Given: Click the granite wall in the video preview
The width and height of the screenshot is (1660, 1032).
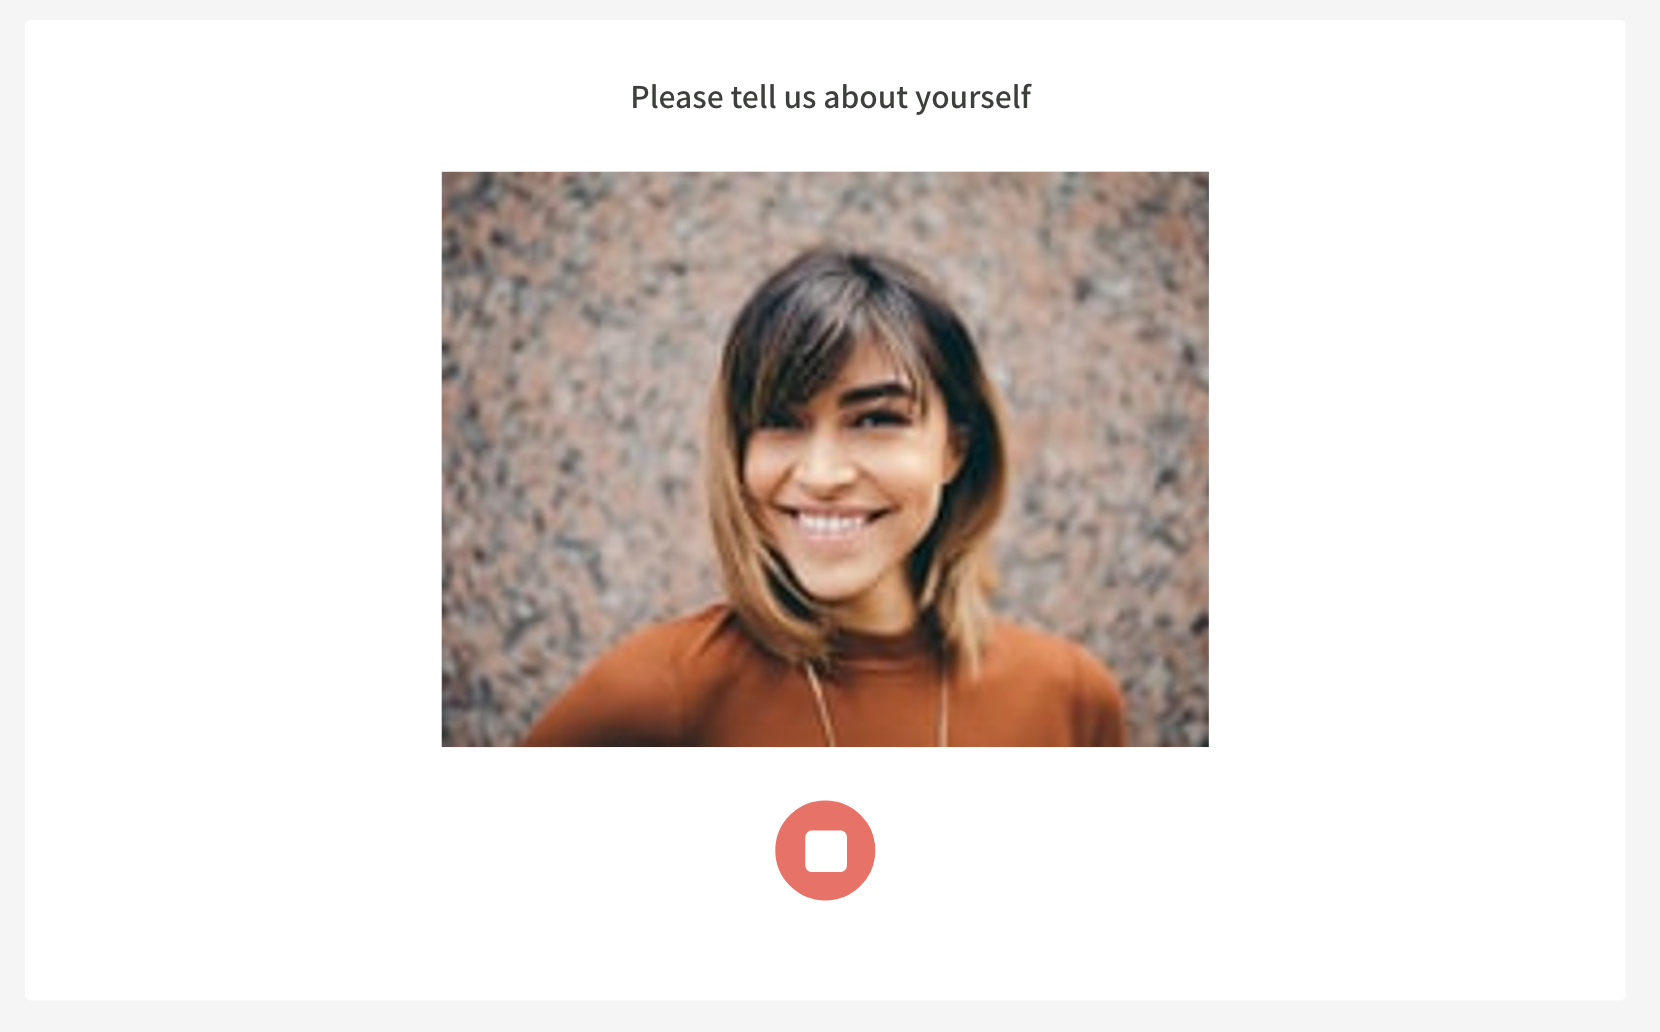Looking at the screenshot, I should pyautogui.click(x=560, y=400).
